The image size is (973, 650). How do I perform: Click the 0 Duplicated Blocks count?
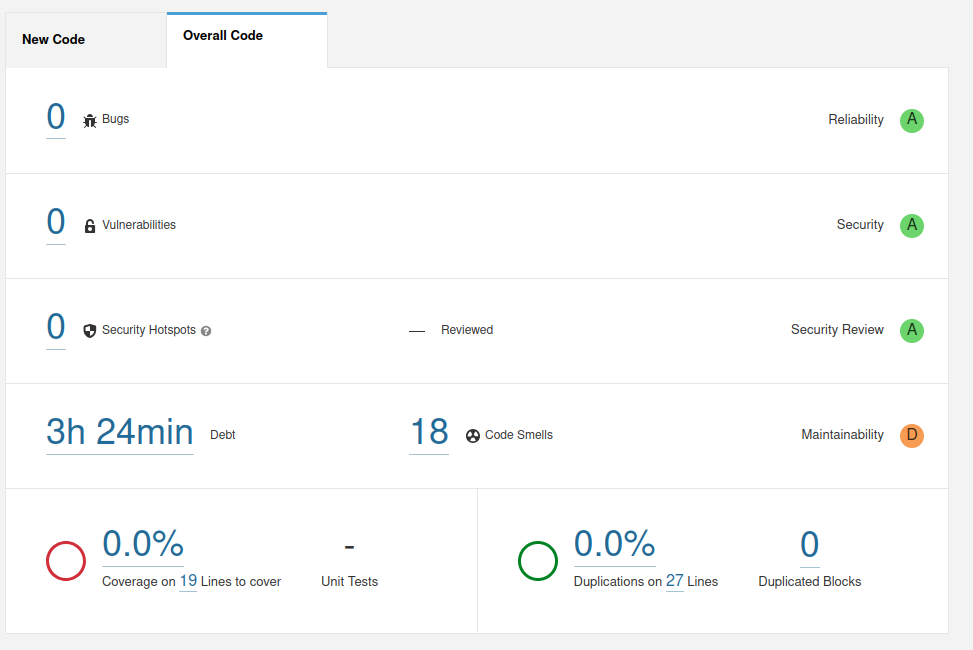click(809, 545)
